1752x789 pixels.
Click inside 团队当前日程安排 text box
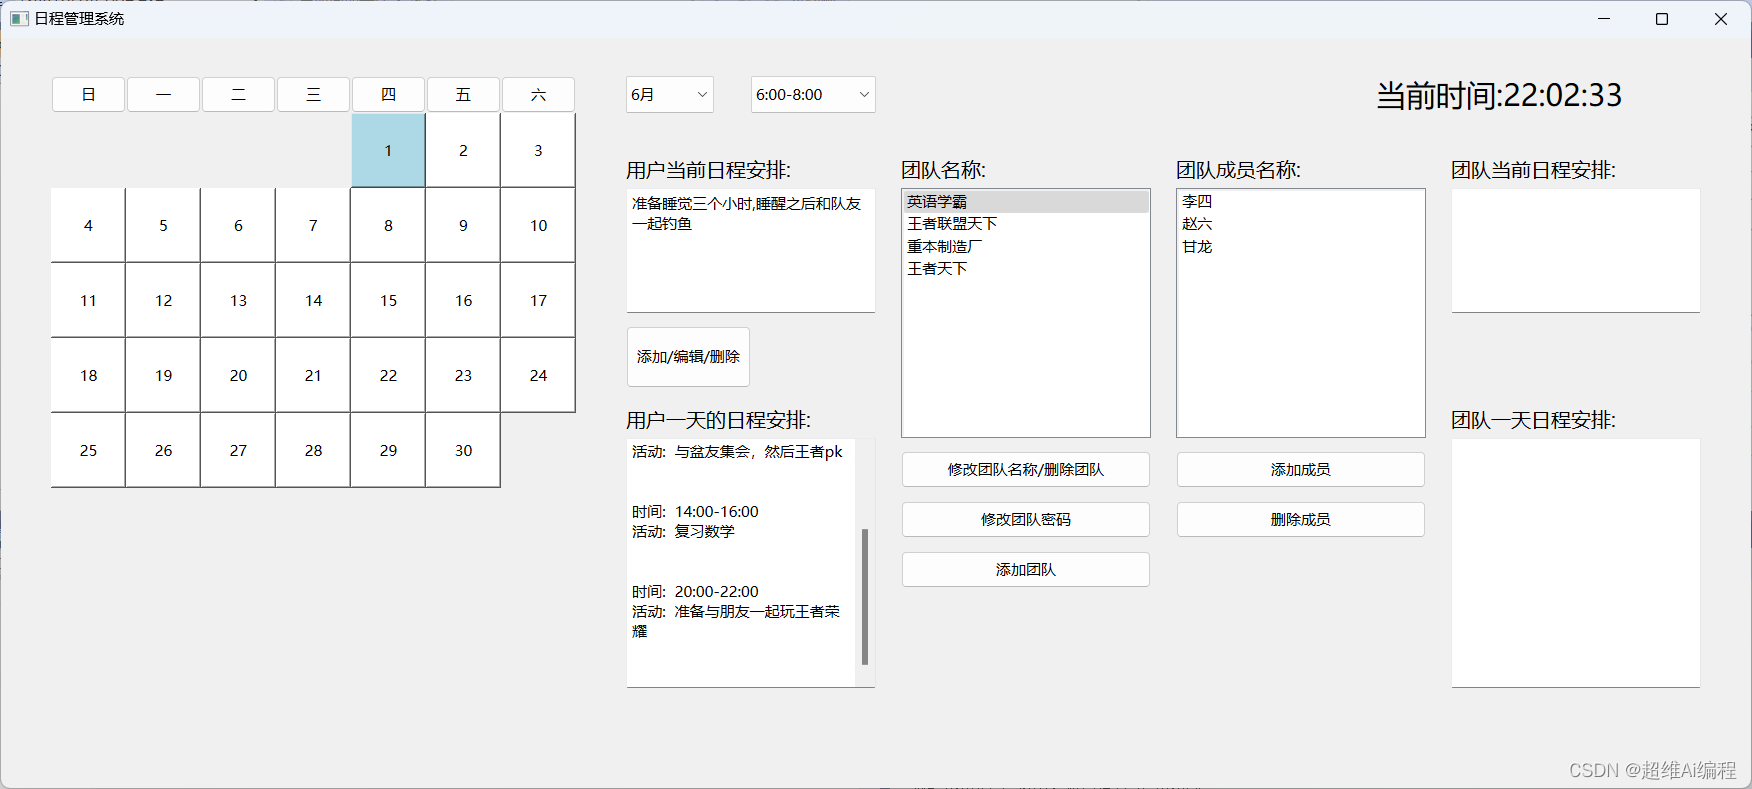coord(1576,251)
